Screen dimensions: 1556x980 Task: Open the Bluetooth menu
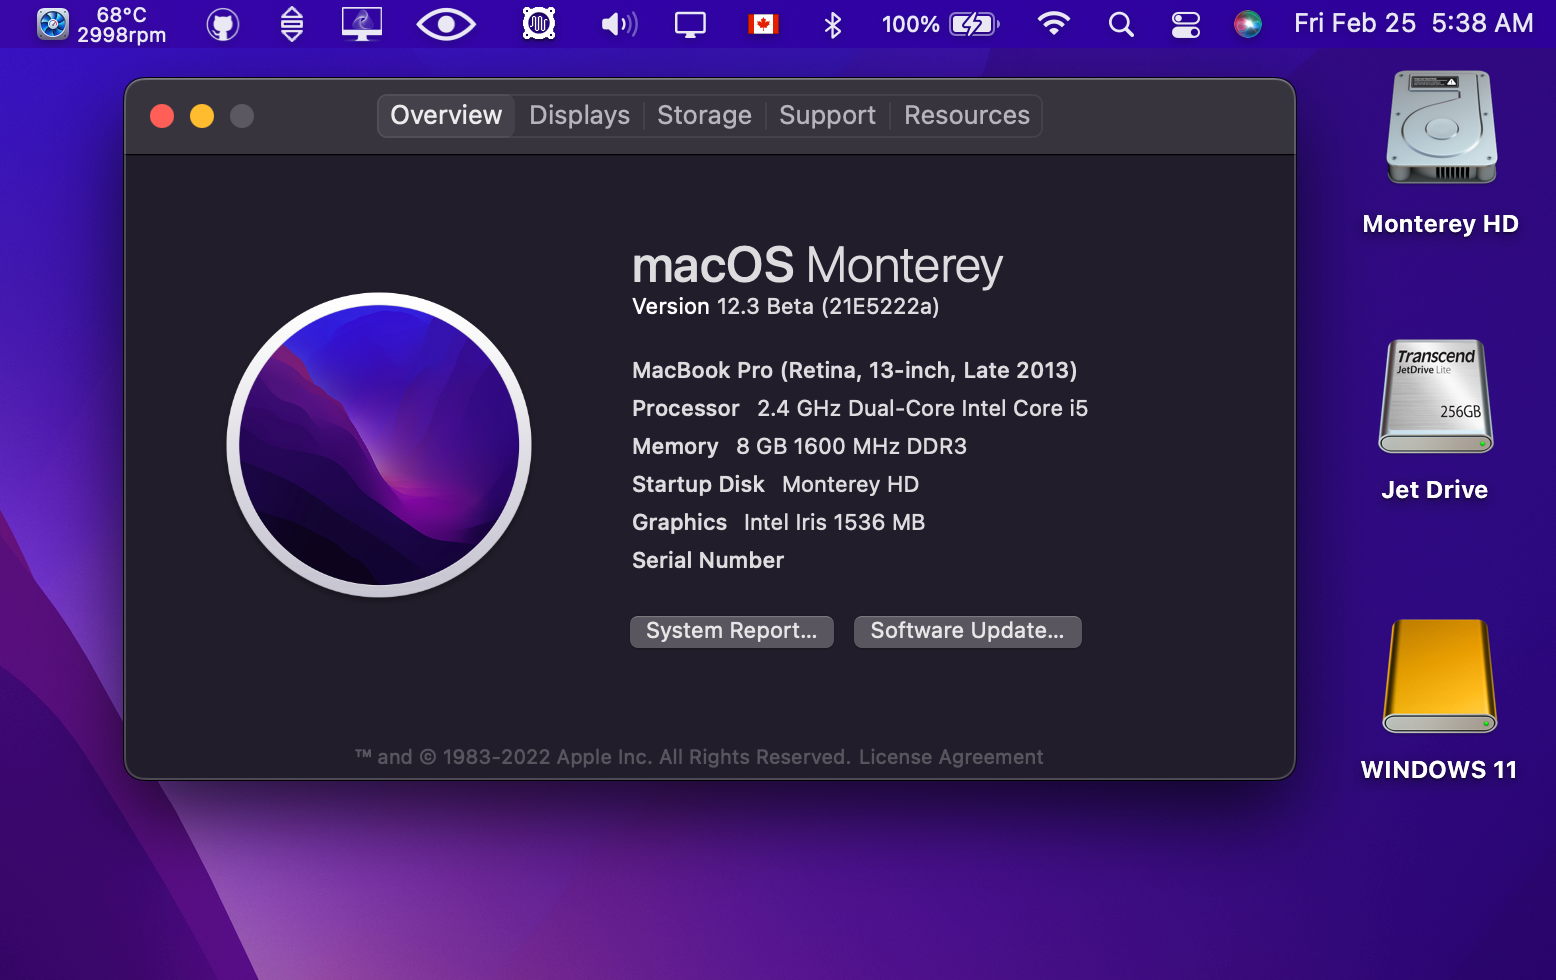pos(833,24)
